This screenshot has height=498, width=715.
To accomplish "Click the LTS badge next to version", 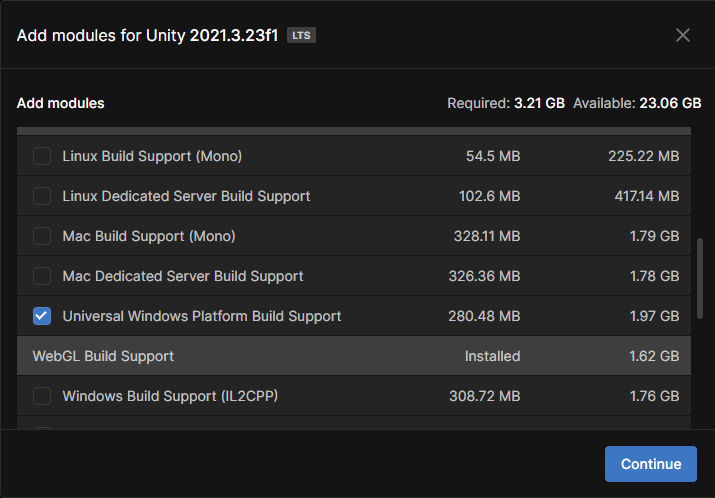I will (x=301, y=35).
